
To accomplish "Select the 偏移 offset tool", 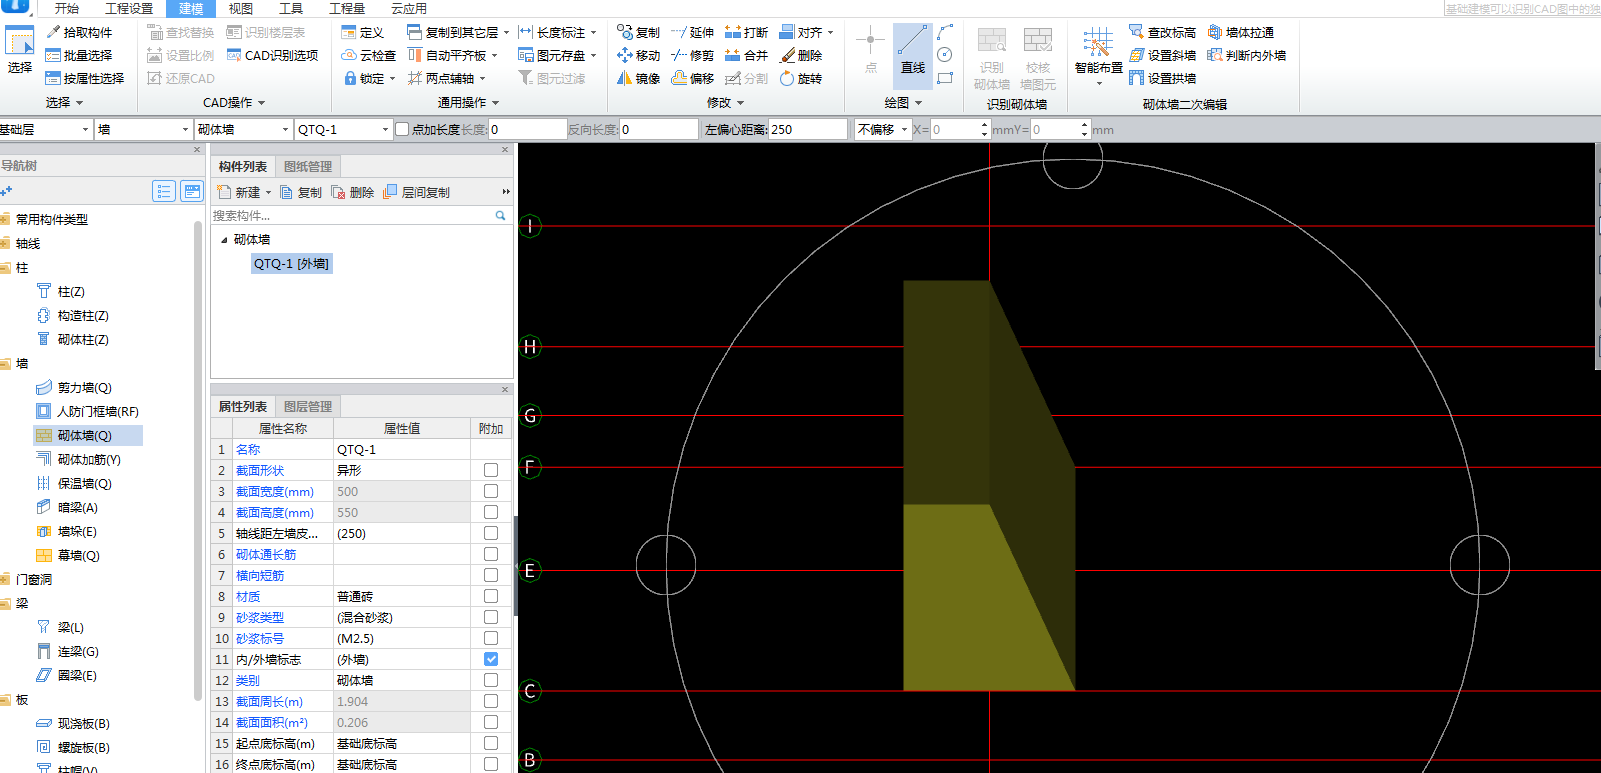I will tap(692, 78).
